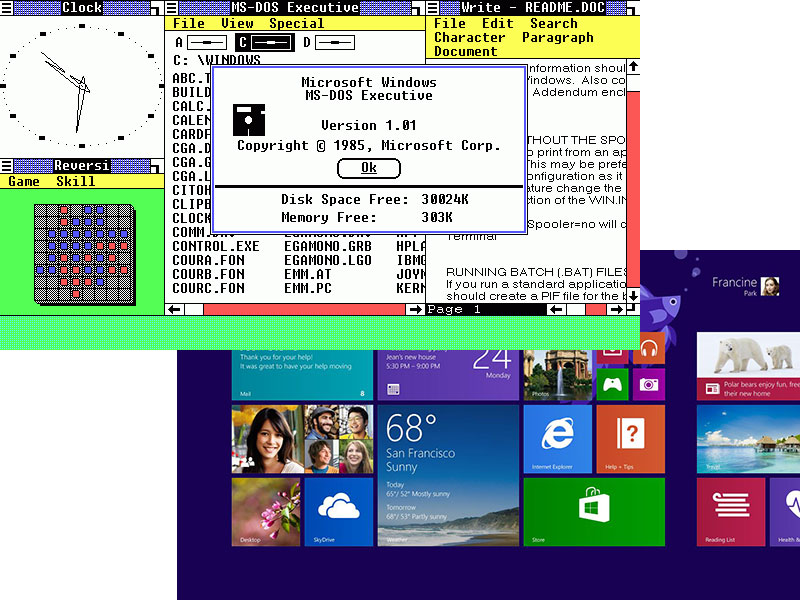The image size is (800, 600).
Task: Select CONTROL.EXE in the file list
Action: 216,246
